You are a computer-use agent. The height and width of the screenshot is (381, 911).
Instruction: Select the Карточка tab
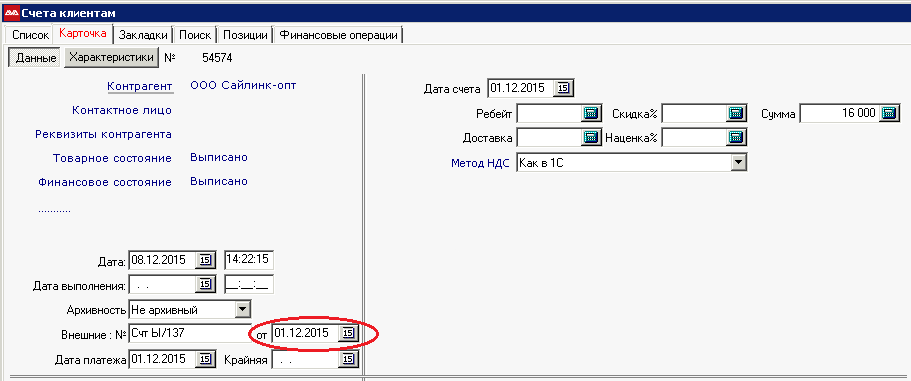coord(83,33)
